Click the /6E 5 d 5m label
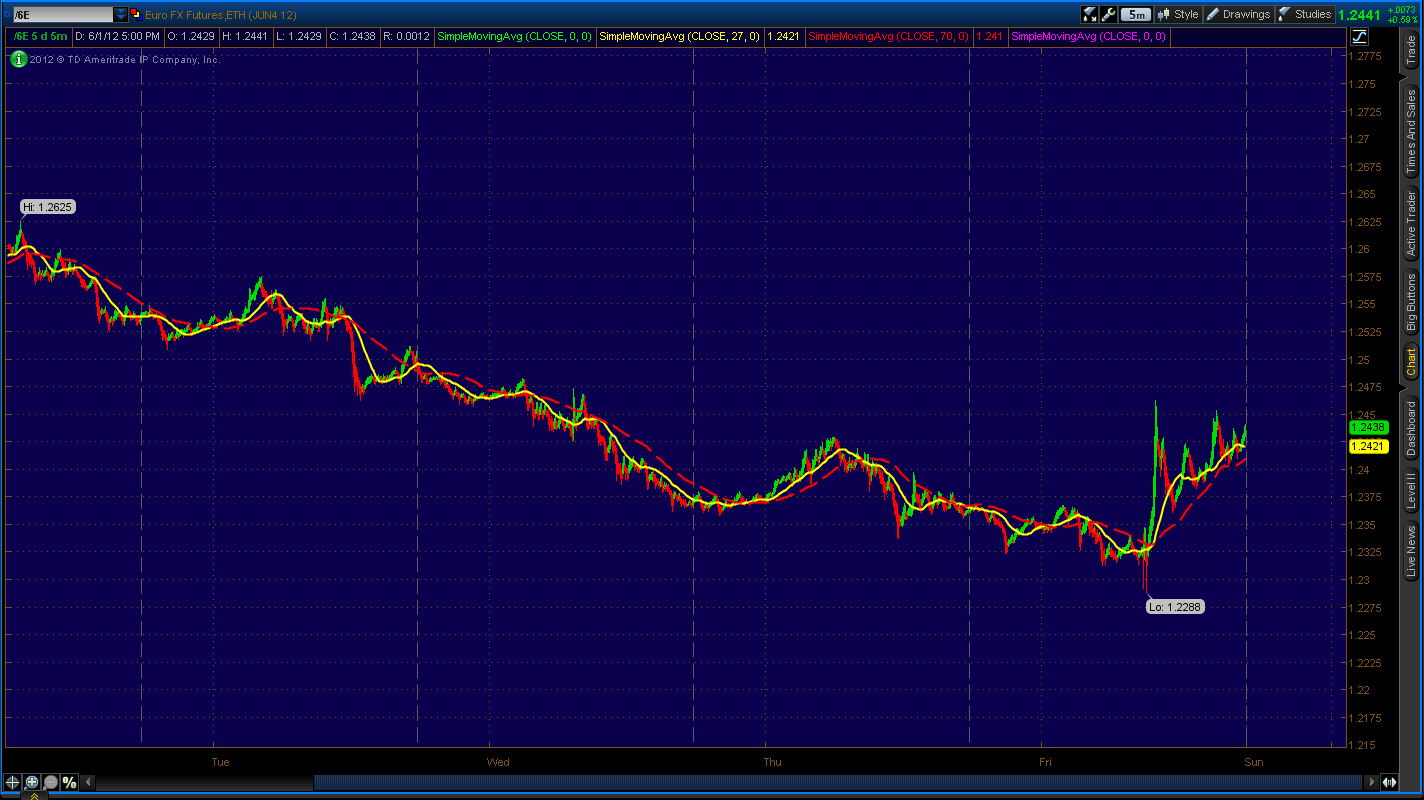1424x800 pixels. click(x=40, y=36)
